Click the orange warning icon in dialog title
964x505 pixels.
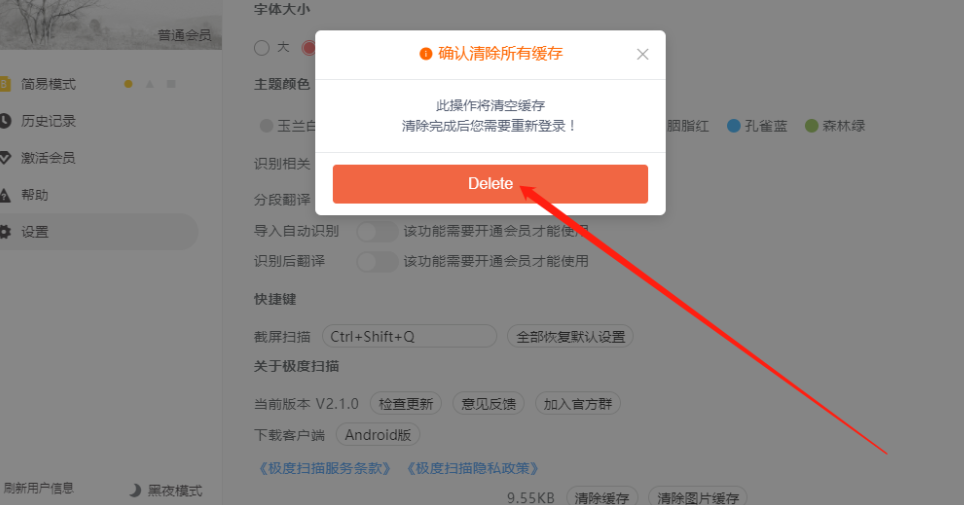[425, 54]
